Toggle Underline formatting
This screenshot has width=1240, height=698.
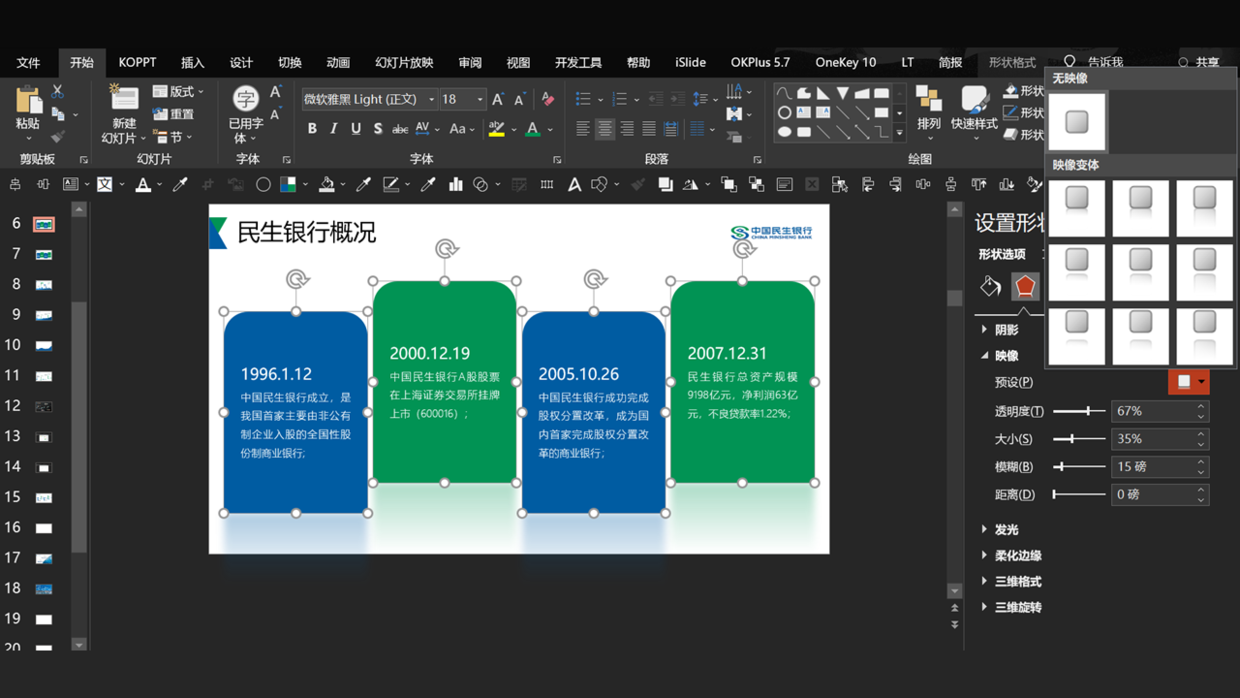[356, 129]
